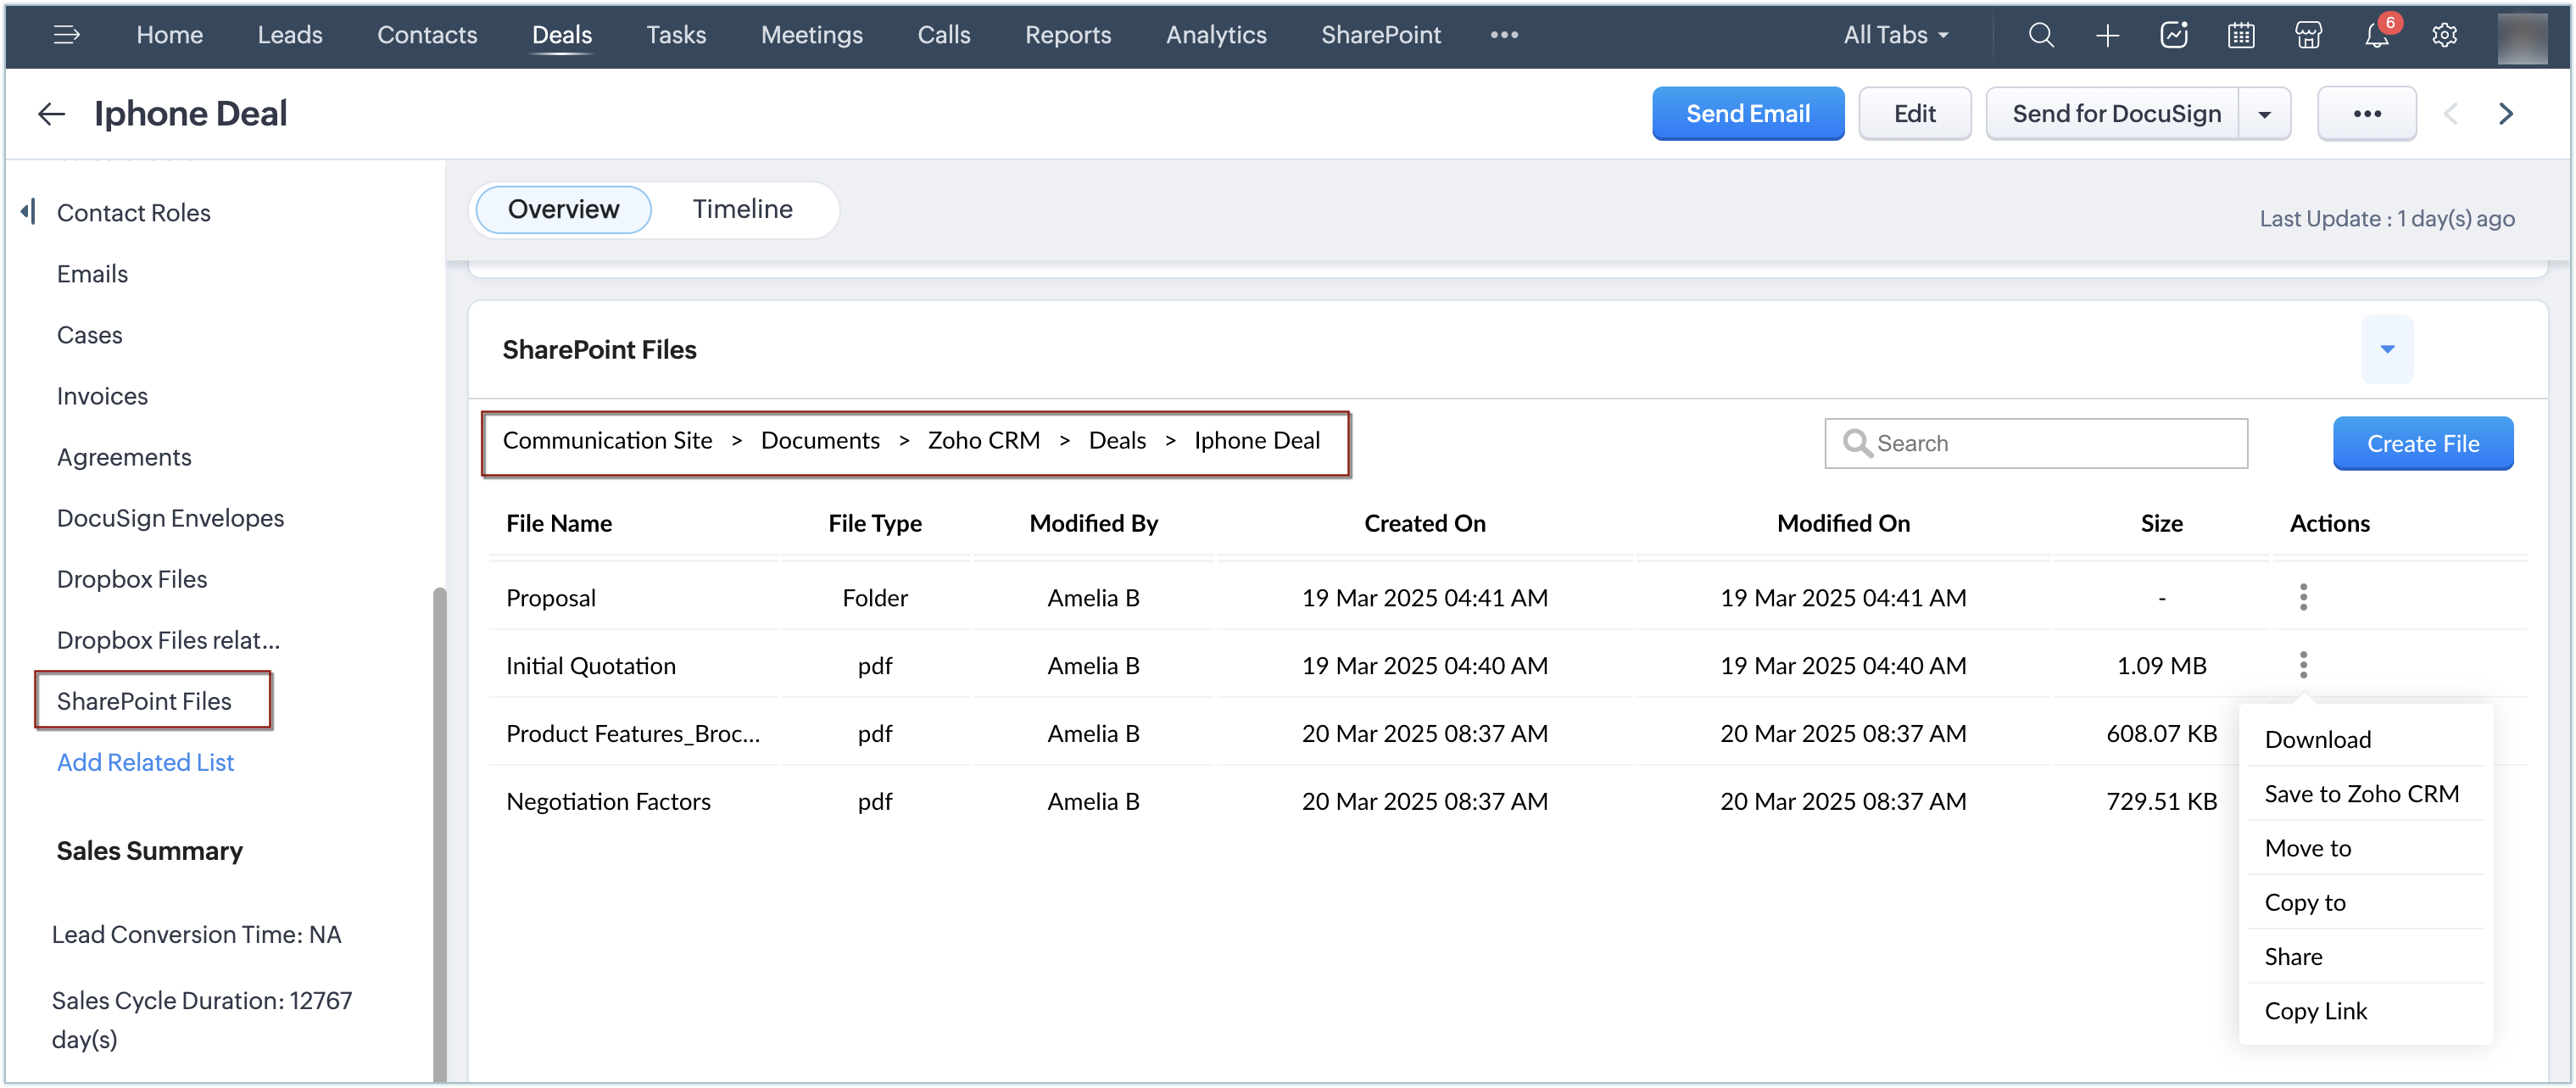Viewport: 2576px width, 1088px height.
Task: Click the marketplace store icon
Action: point(2308,36)
